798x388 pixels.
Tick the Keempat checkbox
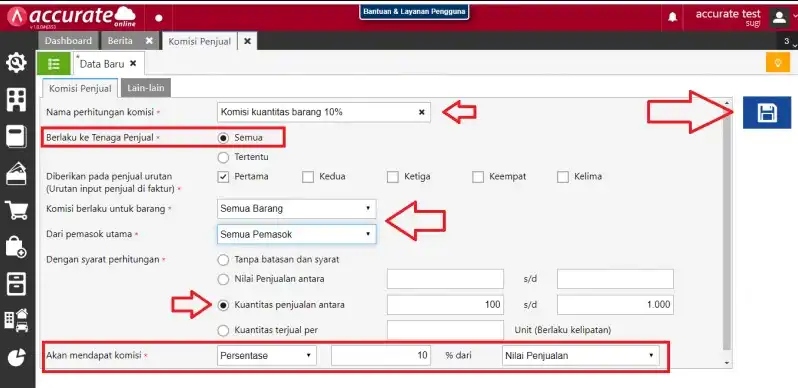point(477,177)
